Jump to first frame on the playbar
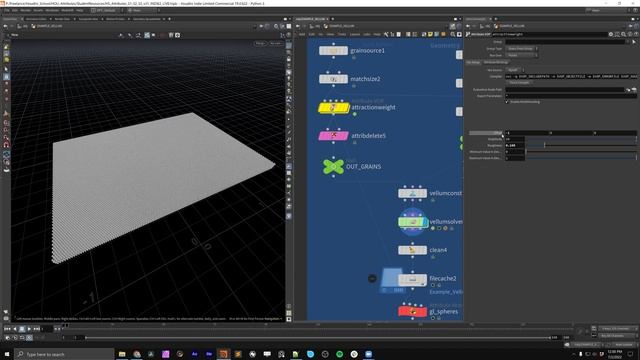The height and width of the screenshot is (360, 640). pyautogui.click(x=7, y=329)
